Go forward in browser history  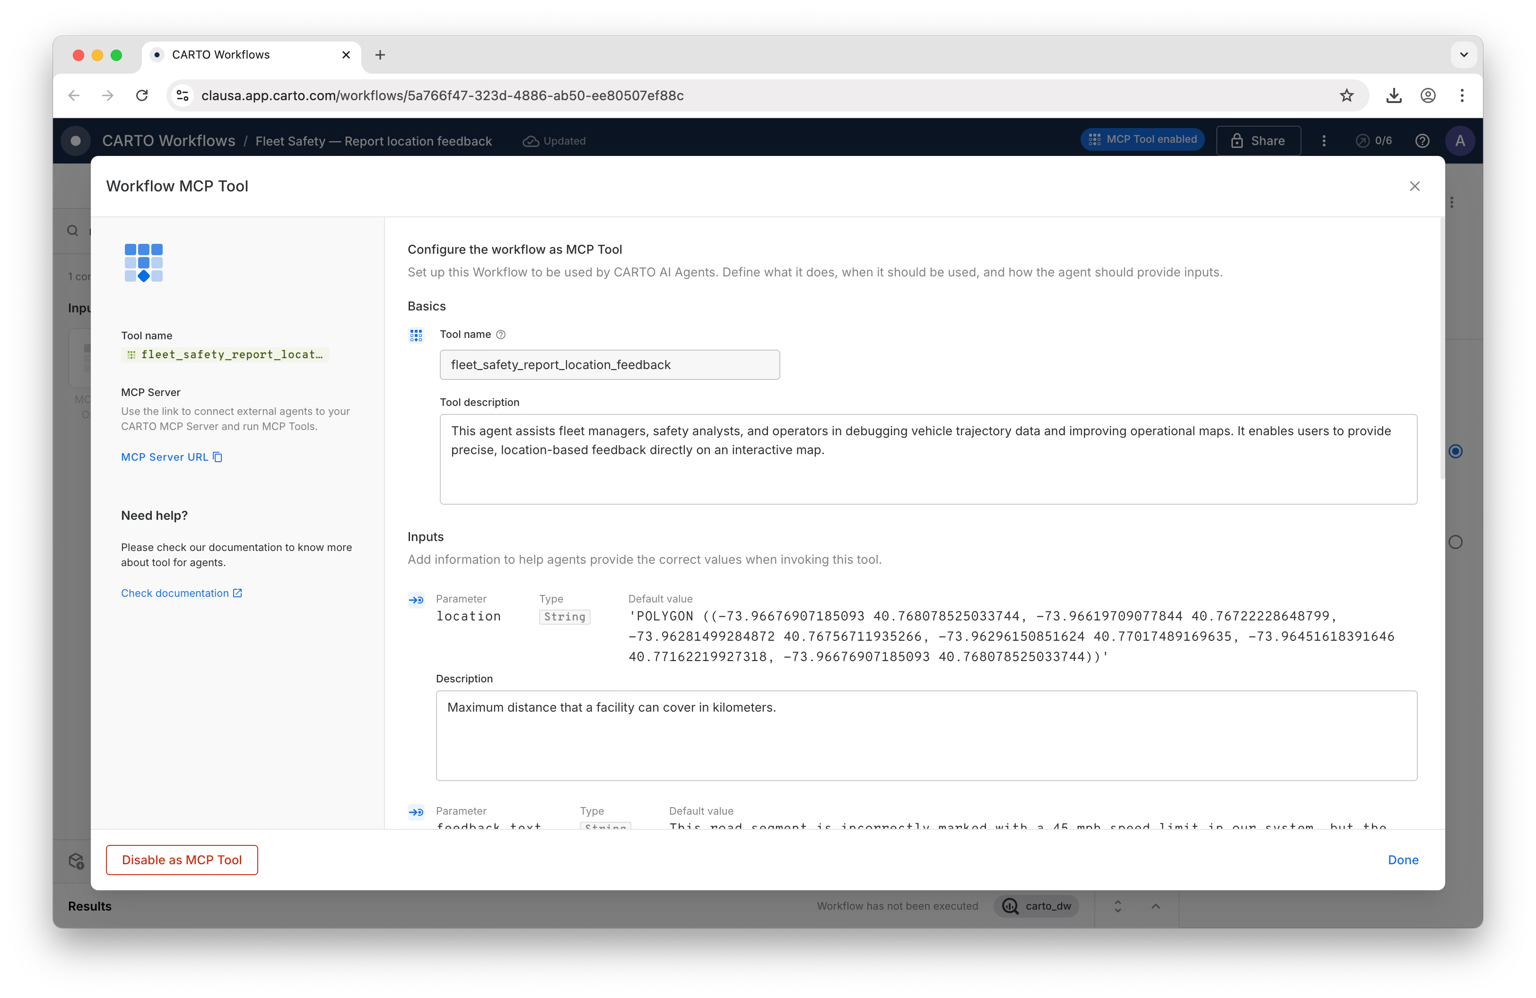pos(108,96)
